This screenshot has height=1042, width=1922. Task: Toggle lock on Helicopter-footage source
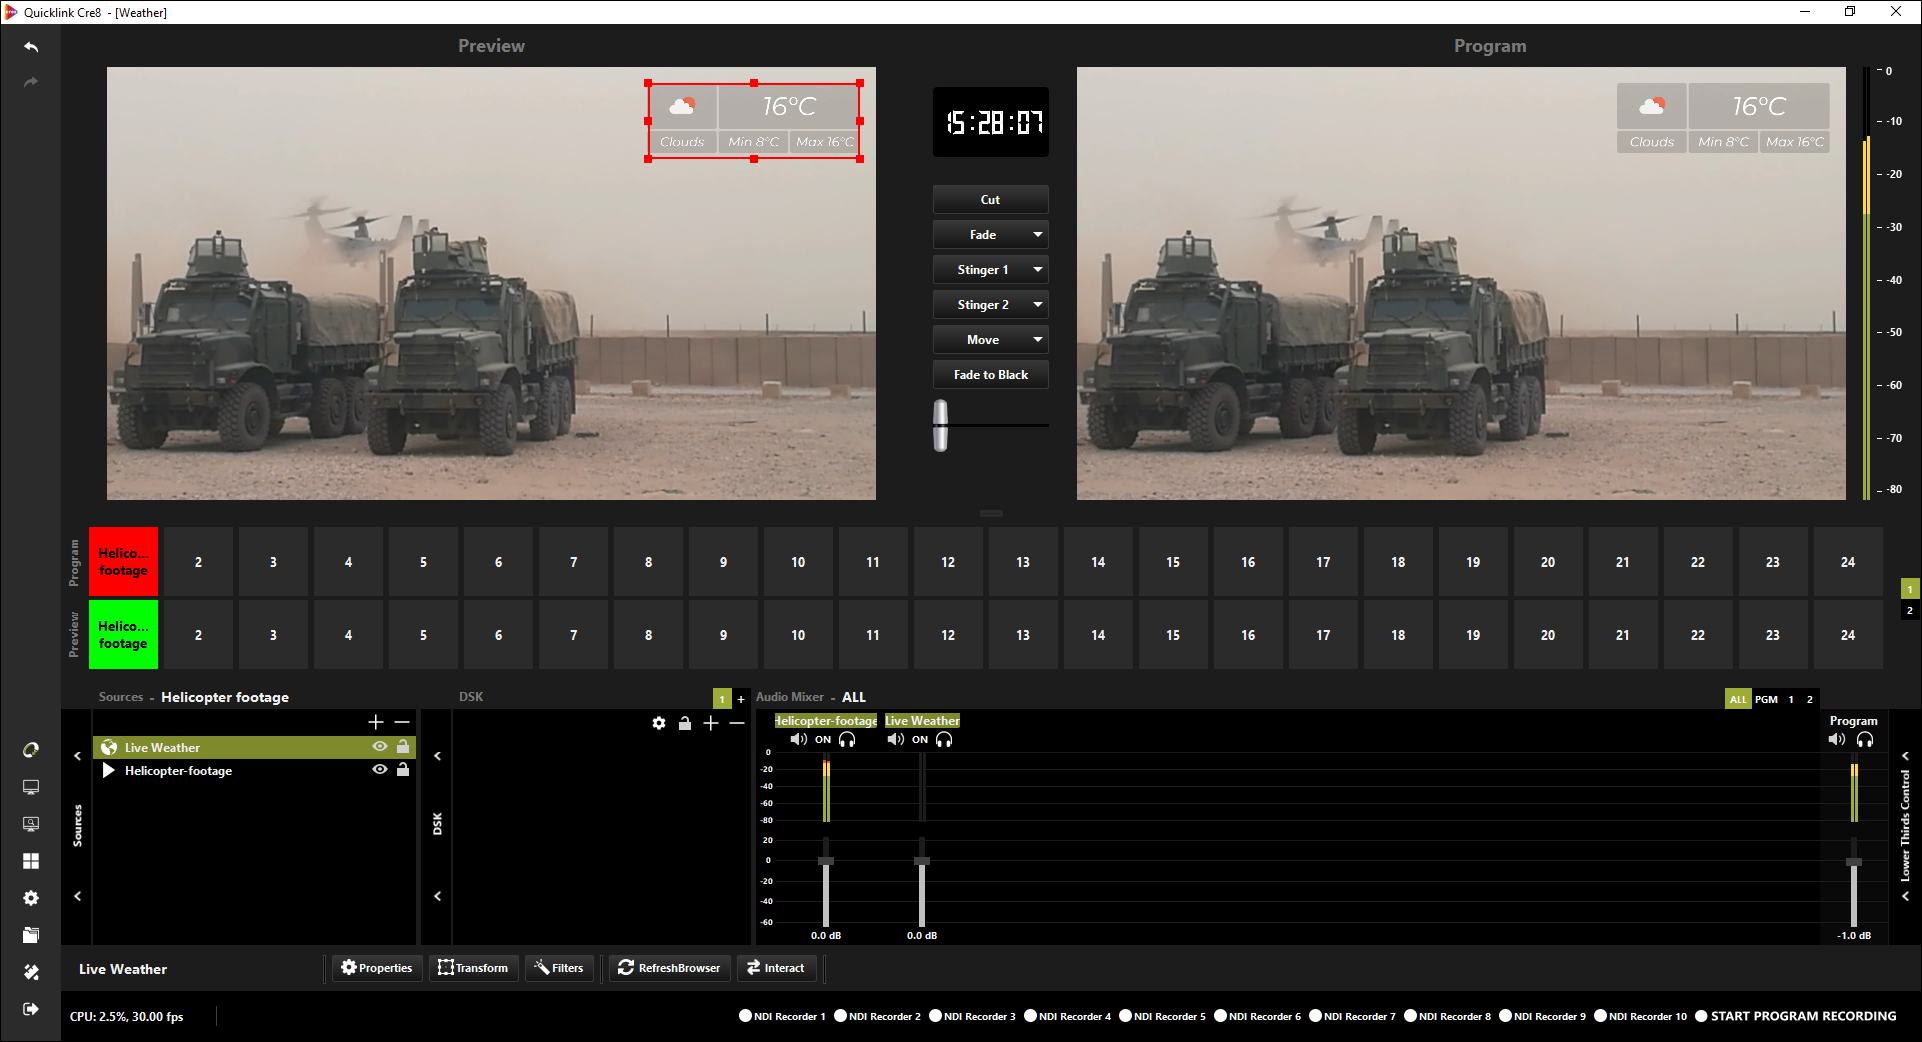point(403,770)
